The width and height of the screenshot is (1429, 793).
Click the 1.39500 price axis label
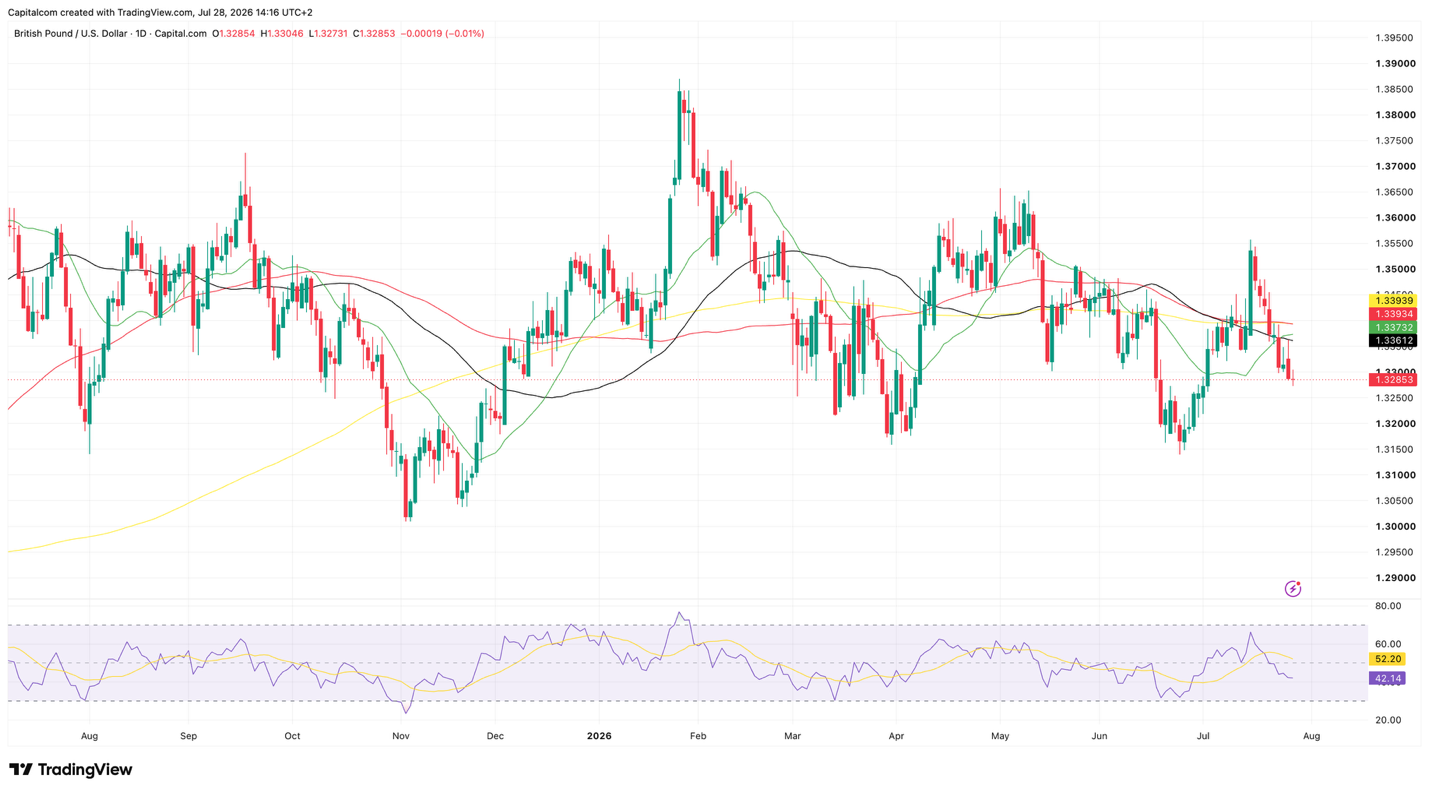coord(1394,38)
